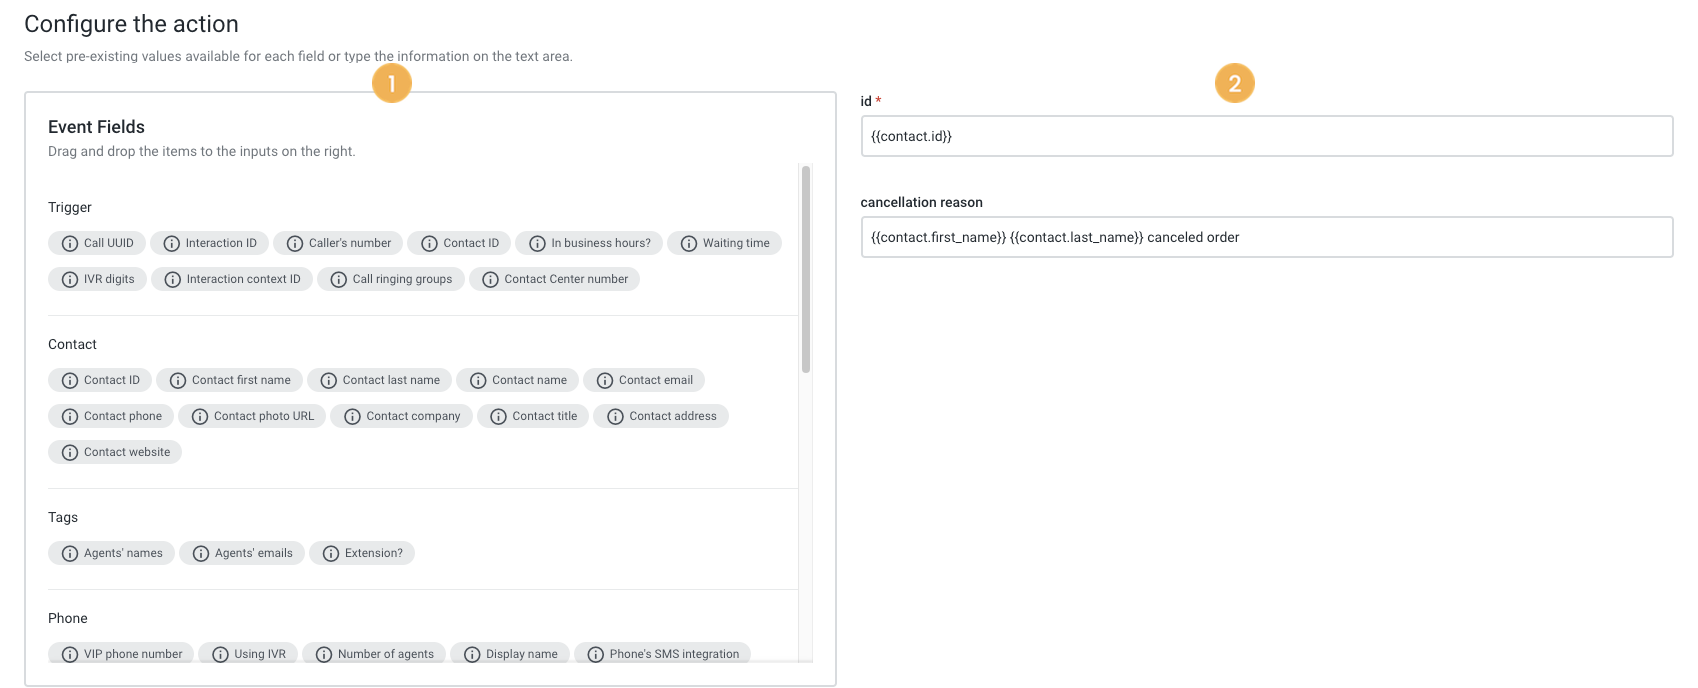Click into the cancellation reason field
Image resolution: width=1698 pixels, height=688 pixels.
1267,237
